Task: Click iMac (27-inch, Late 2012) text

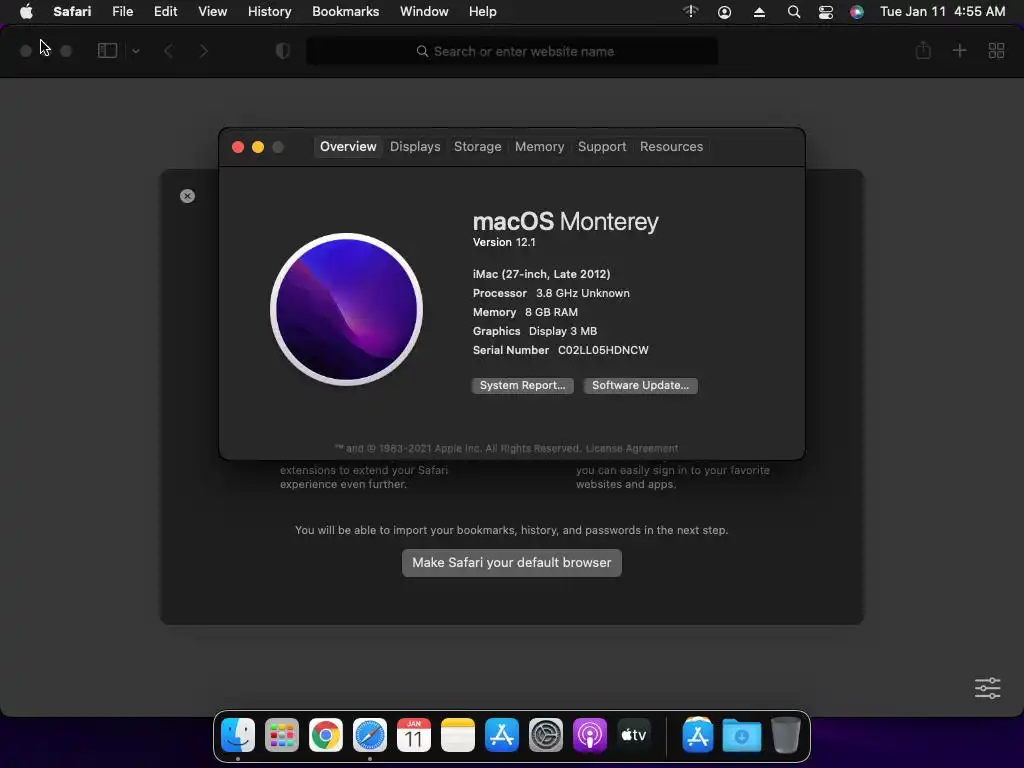Action: click(541, 274)
